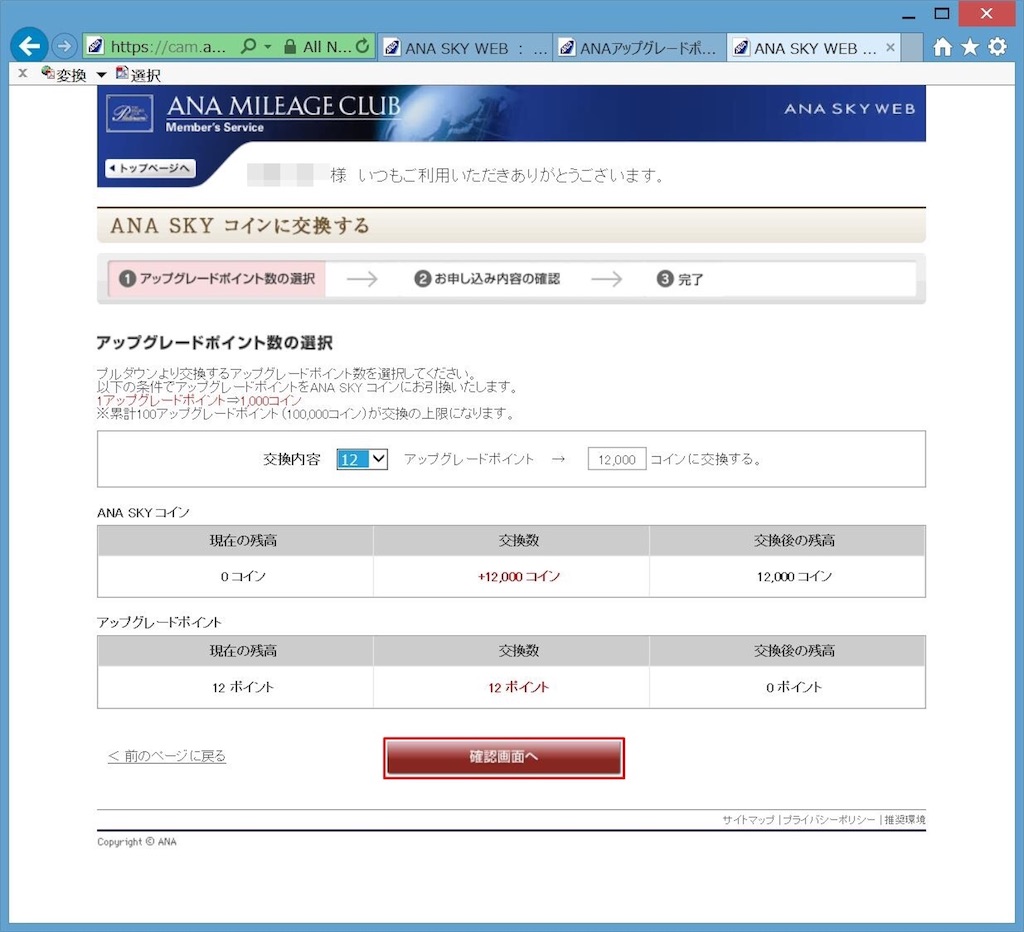Click the 確認画面へ button

coord(504,758)
